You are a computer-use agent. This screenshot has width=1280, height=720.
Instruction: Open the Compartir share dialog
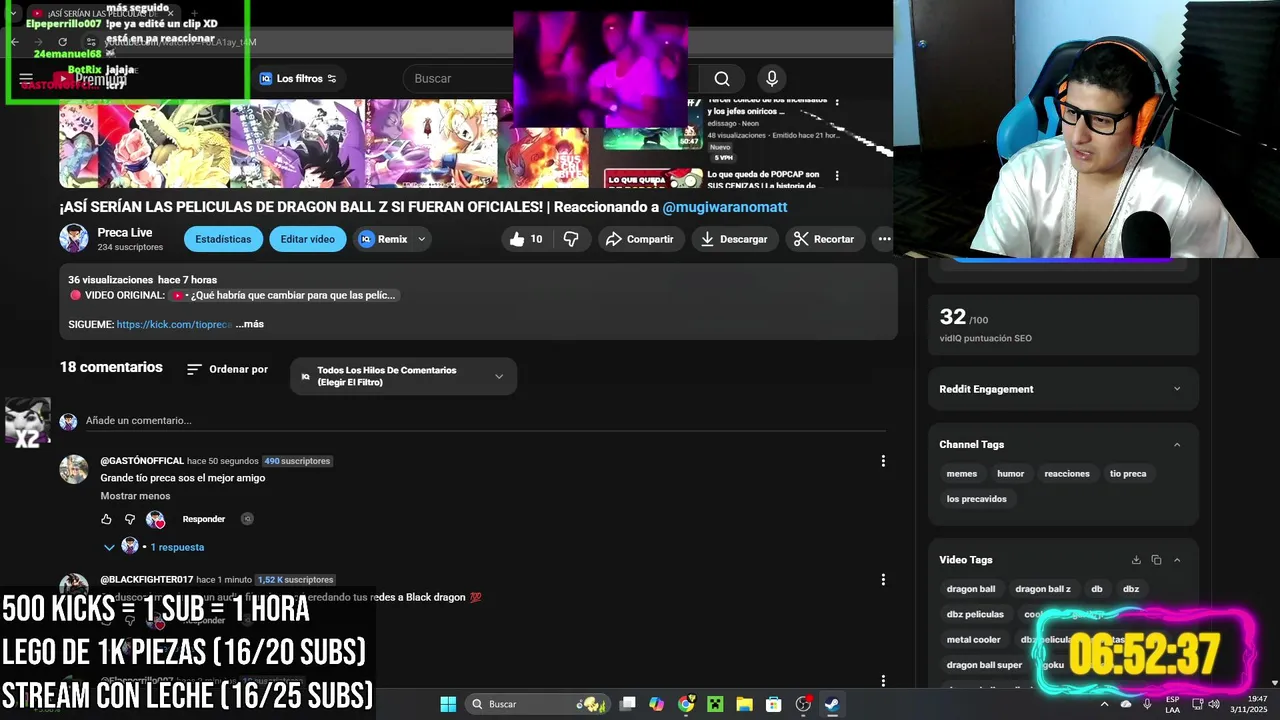[641, 239]
